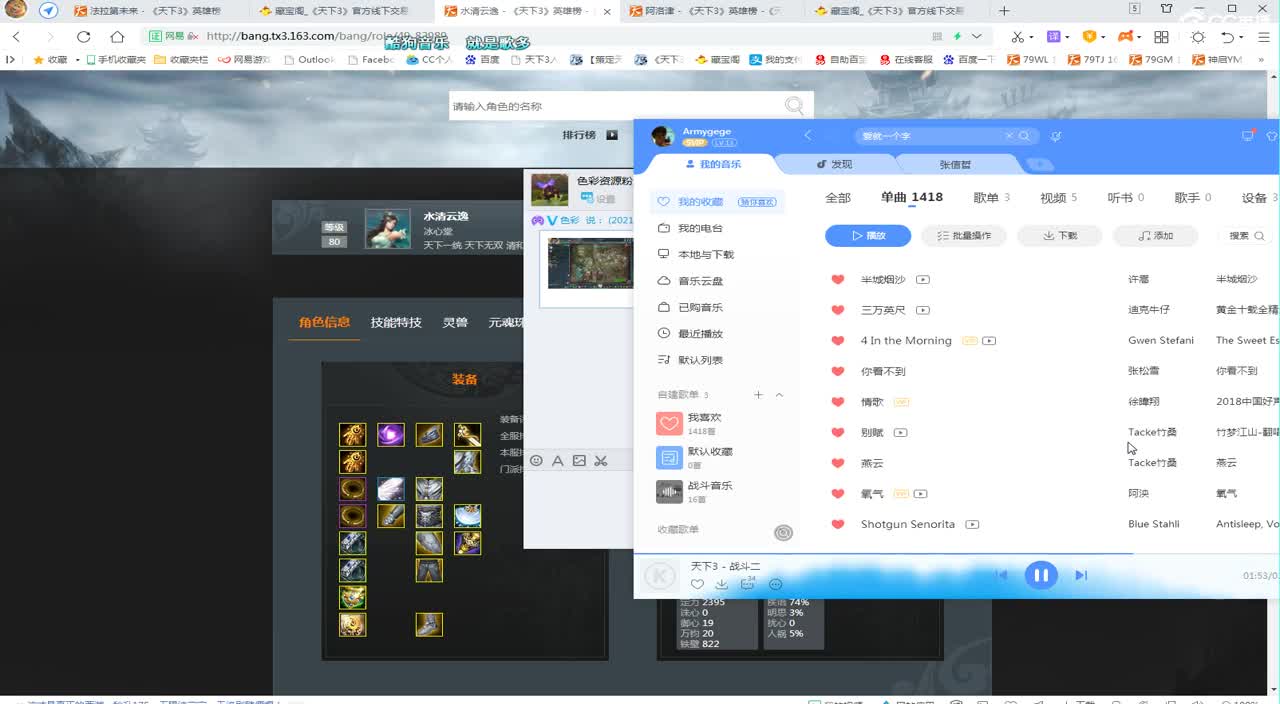Click the download icon in the player bar
Screen dimensions: 1280x704
tap(722, 584)
